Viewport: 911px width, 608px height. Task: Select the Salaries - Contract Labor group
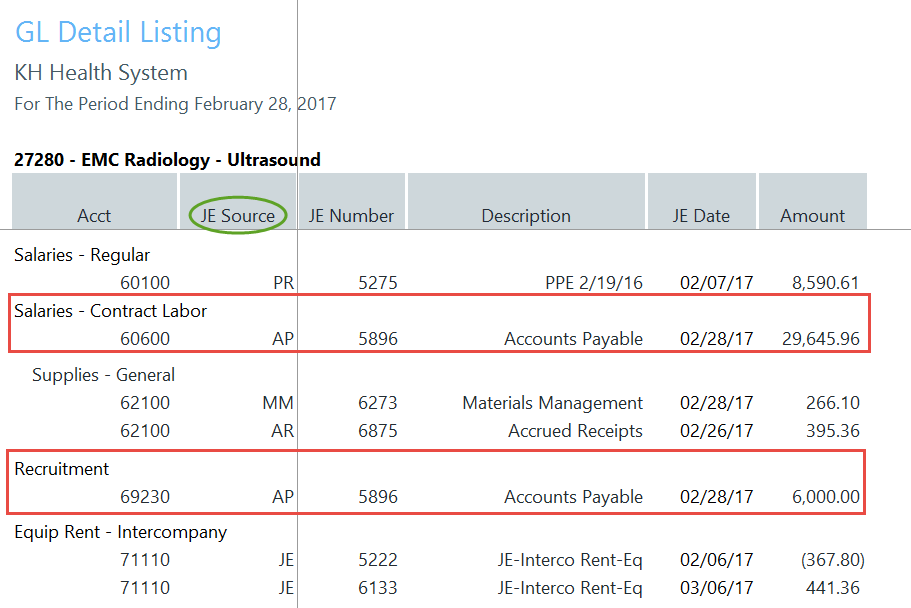click(110, 311)
